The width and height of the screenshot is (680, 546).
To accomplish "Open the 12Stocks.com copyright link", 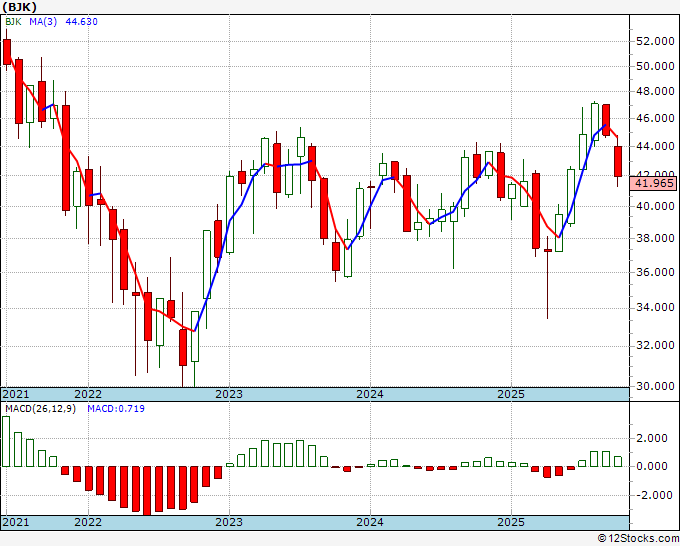I will tap(638, 539).
